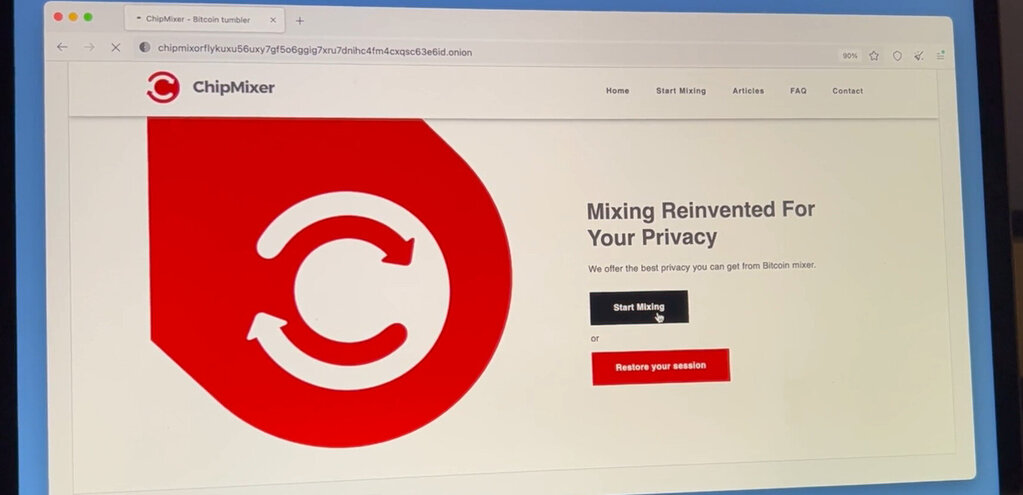This screenshot has height=495, width=1023.
Task: Go back with the left arrow
Action: coord(62,47)
